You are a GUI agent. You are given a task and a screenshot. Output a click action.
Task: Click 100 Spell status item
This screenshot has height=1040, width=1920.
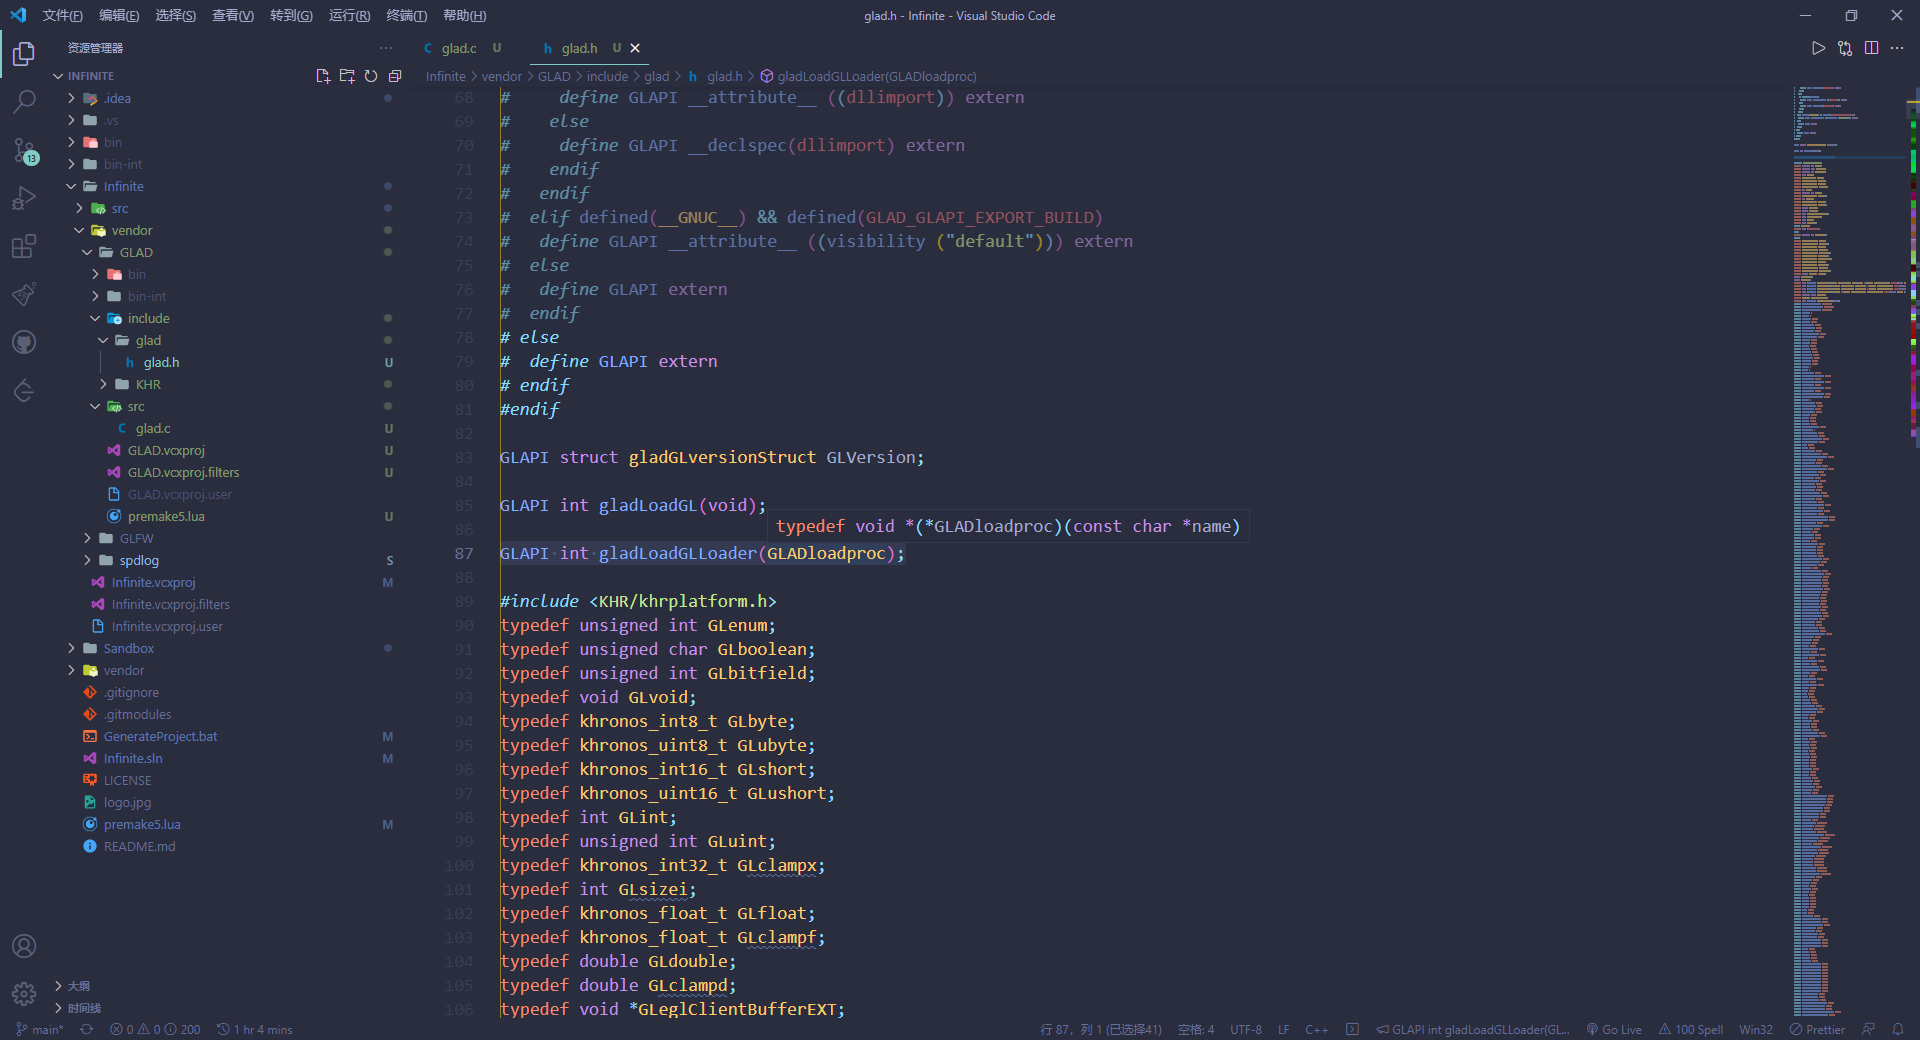pyautogui.click(x=1691, y=1029)
